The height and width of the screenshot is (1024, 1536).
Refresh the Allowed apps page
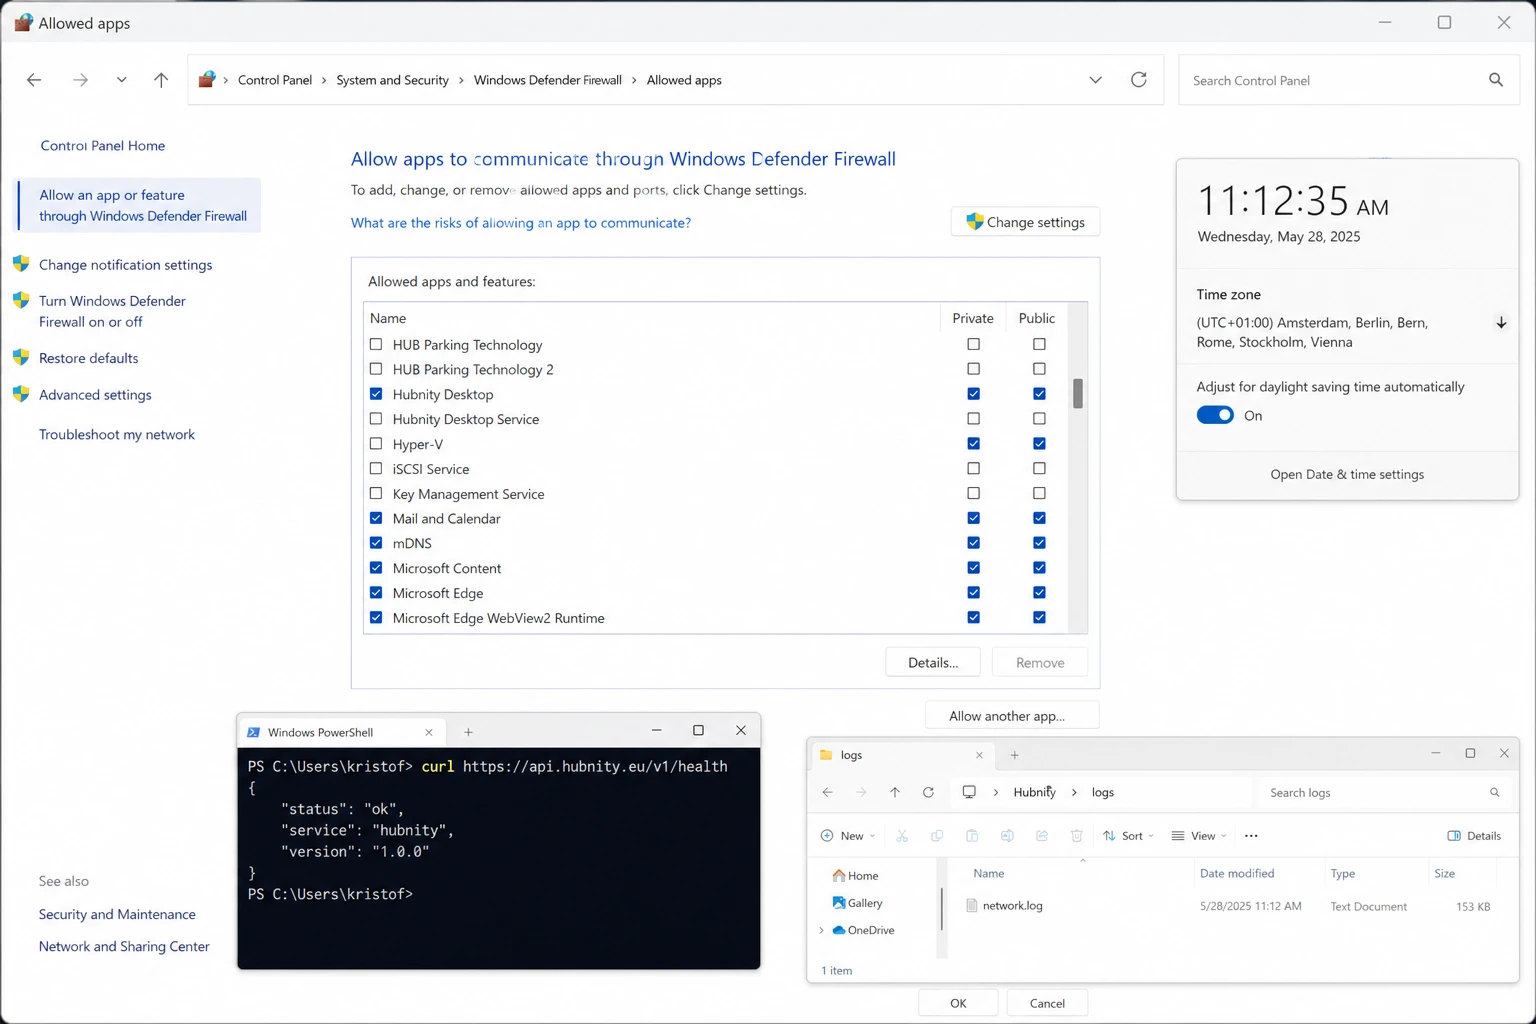(x=1138, y=80)
